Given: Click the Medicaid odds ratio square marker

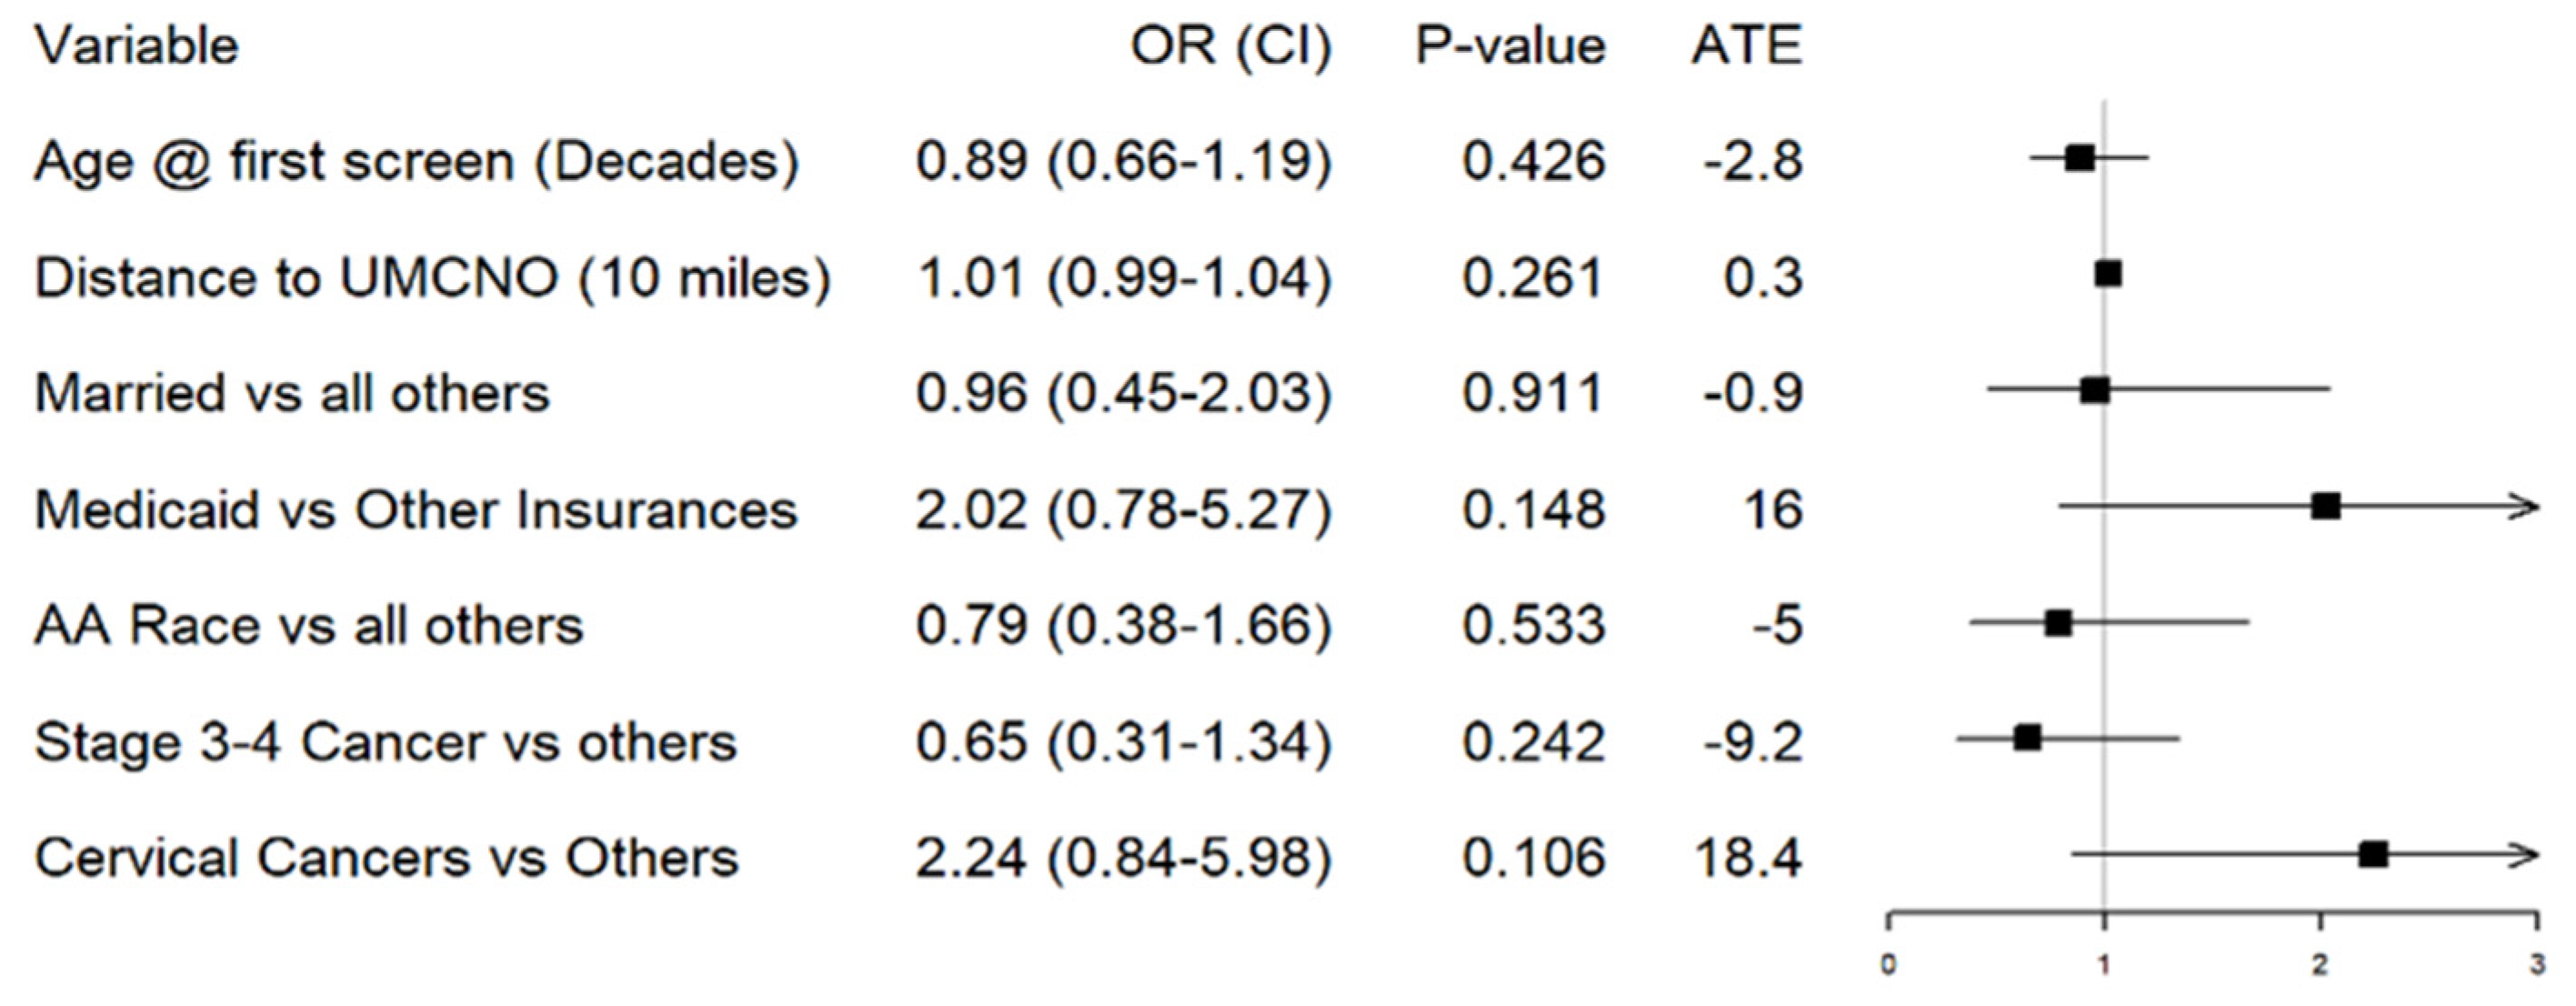Looking at the screenshot, I should click(2326, 506).
